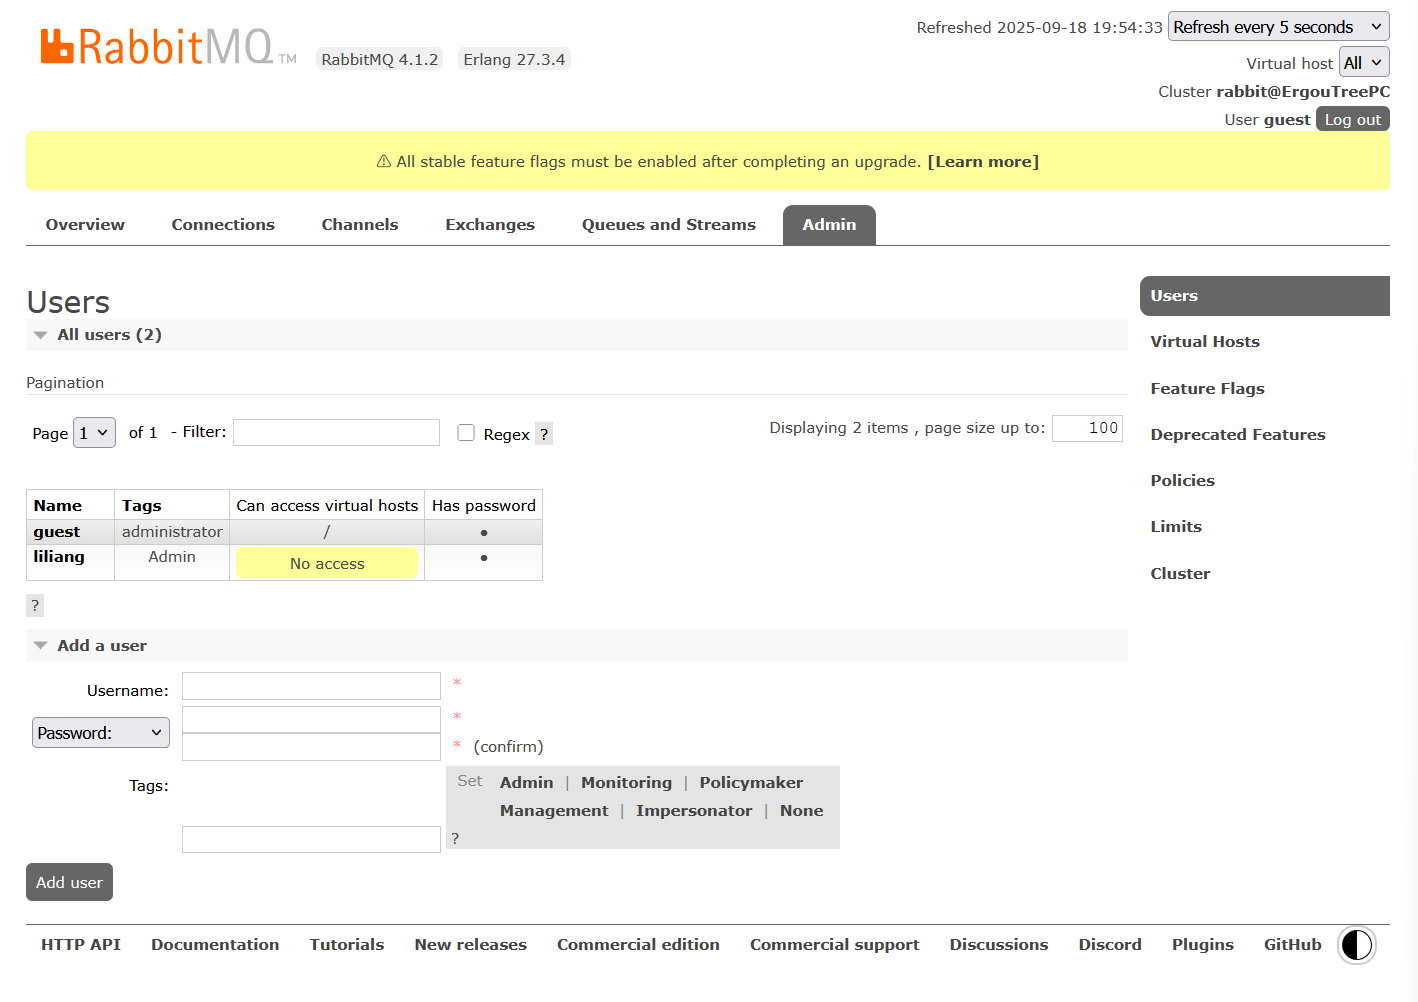Open the Exchanges tab

coord(490,225)
